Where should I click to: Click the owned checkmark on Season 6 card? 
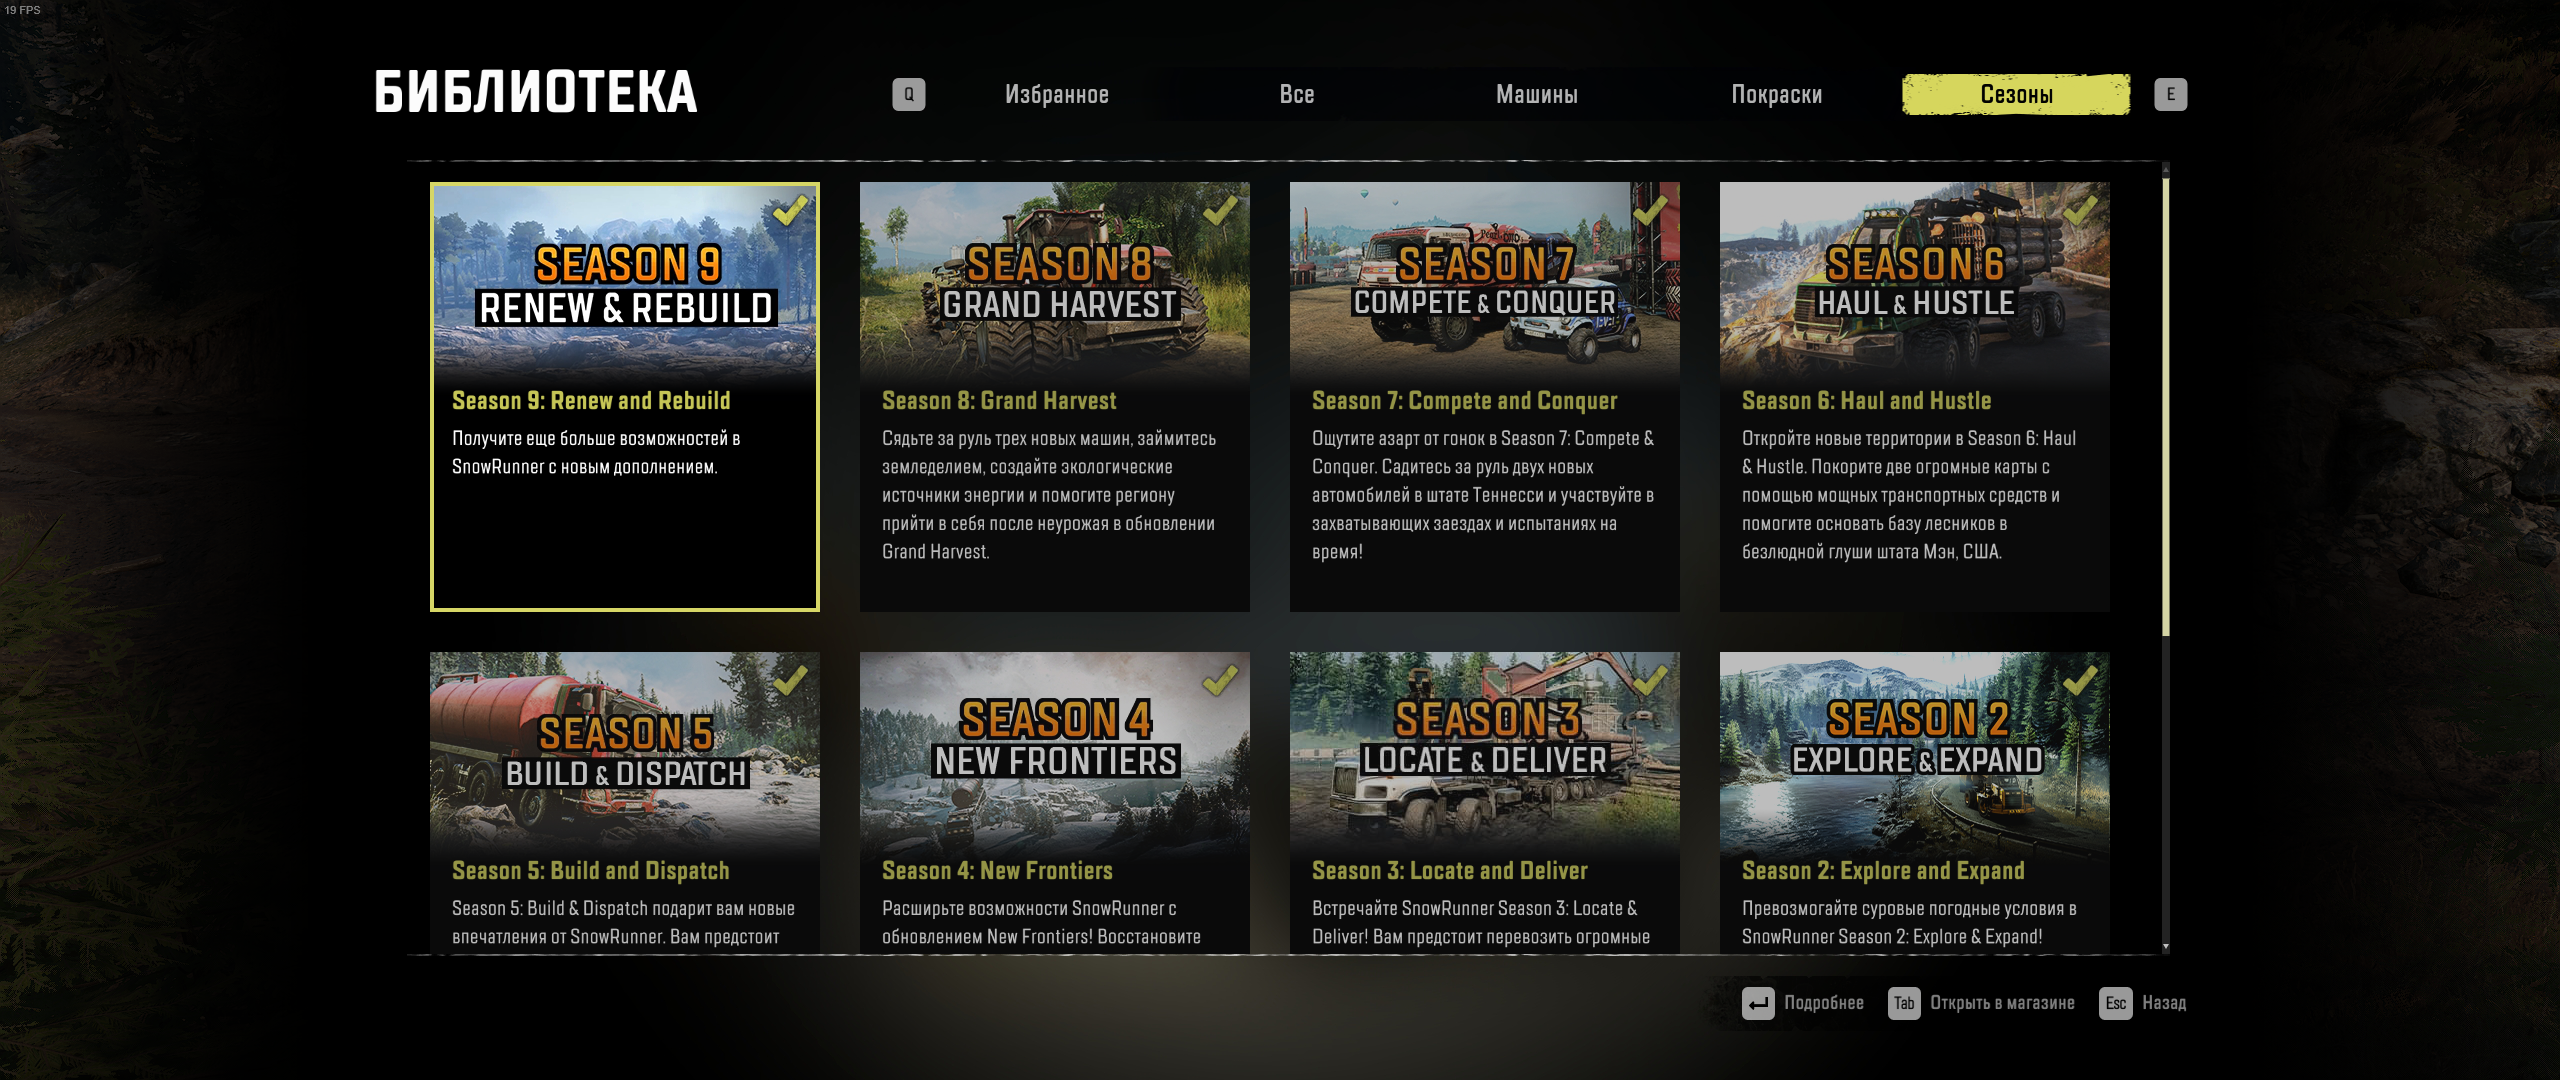click(x=2080, y=210)
